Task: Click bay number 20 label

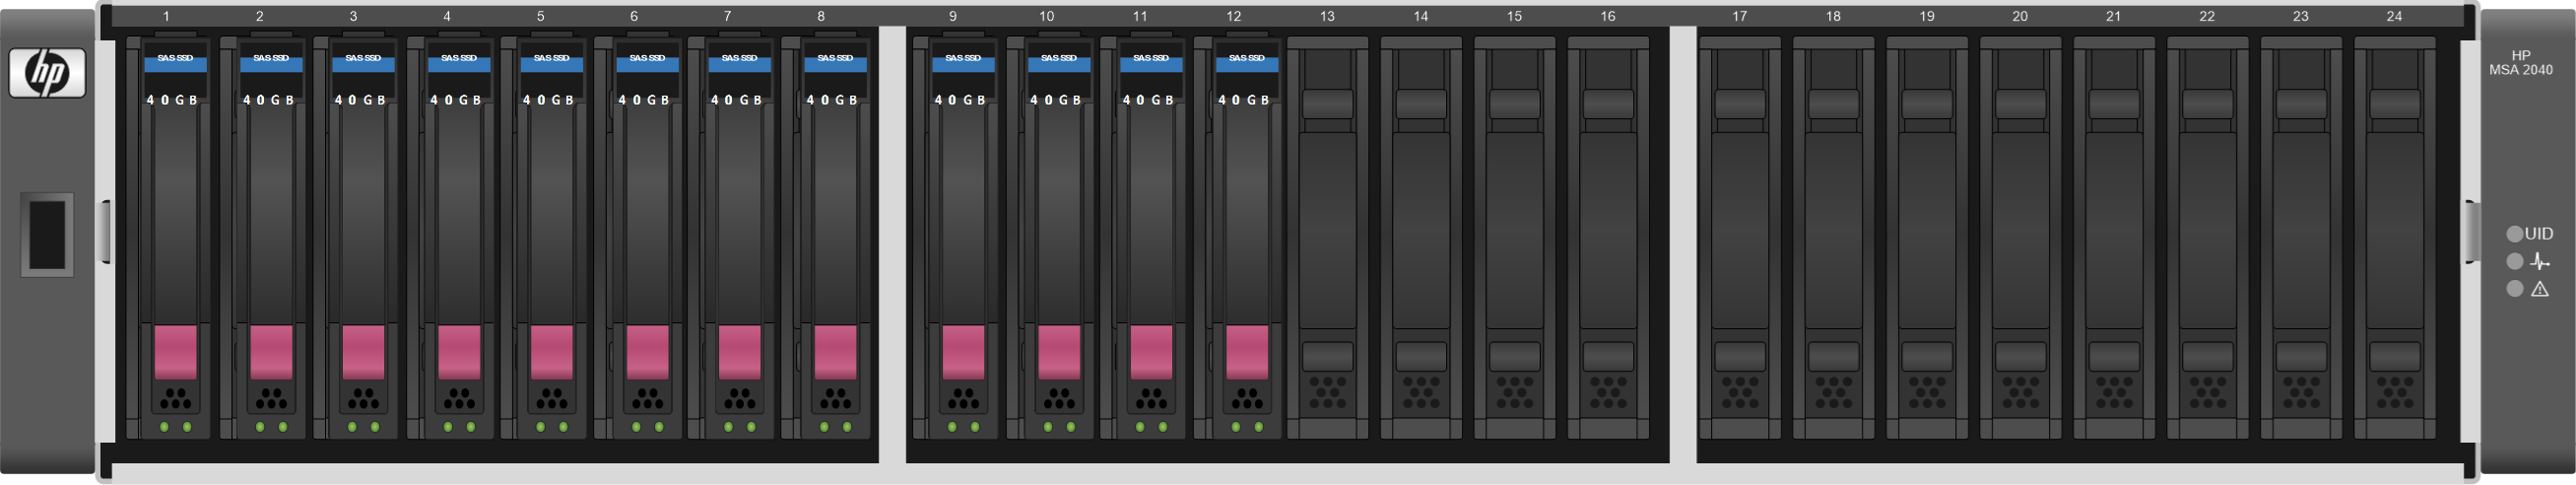Action: [x=2020, y=17]
